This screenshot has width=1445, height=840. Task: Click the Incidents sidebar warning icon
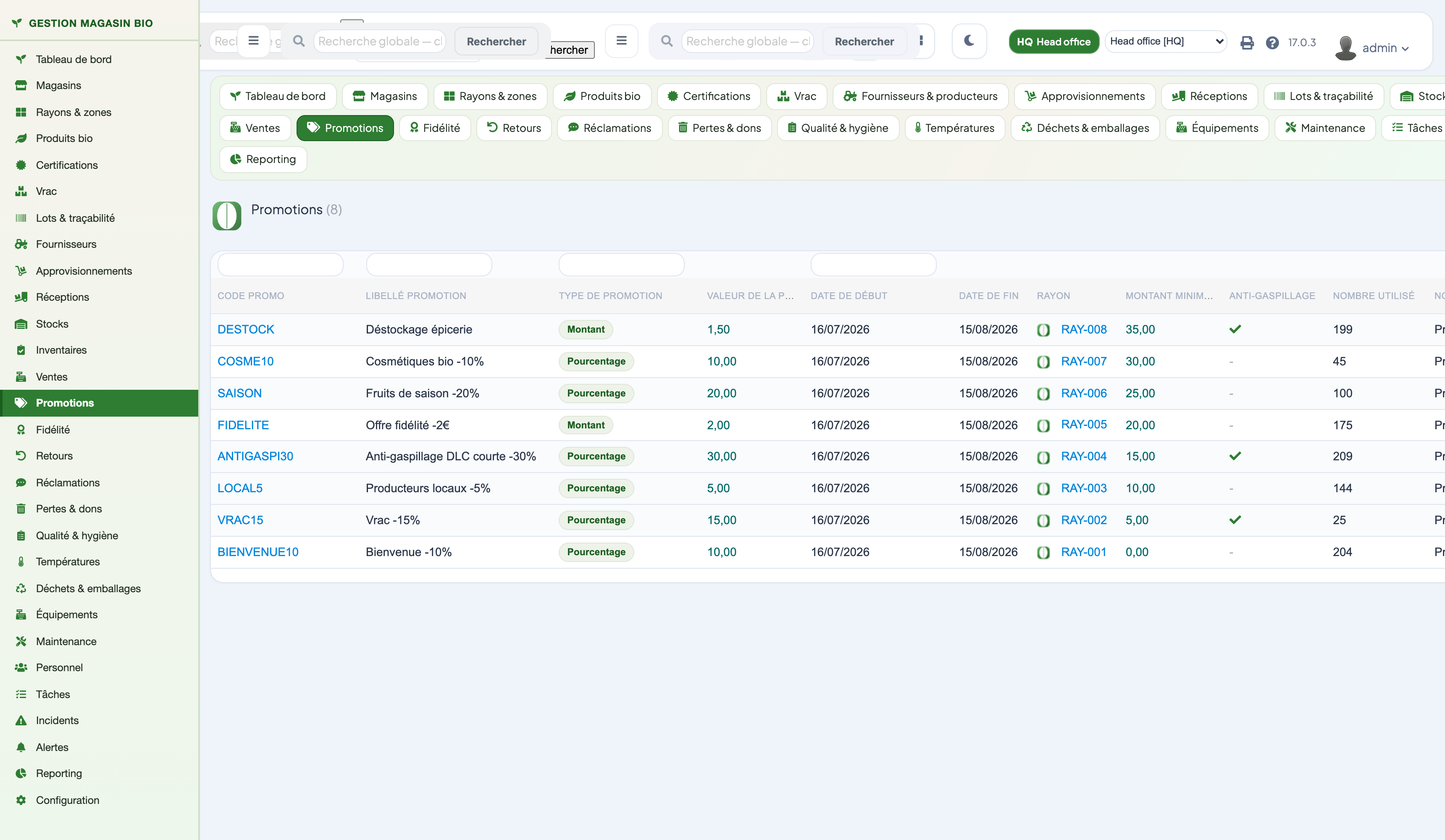pyautogui.click(x=21, y=720)
